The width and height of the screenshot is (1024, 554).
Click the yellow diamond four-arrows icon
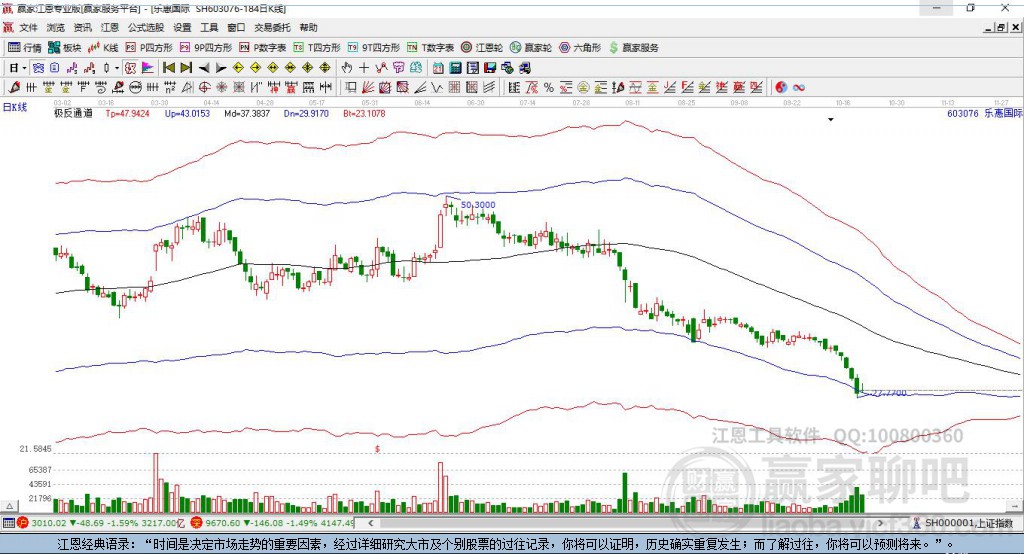click(x=307, y=68)
